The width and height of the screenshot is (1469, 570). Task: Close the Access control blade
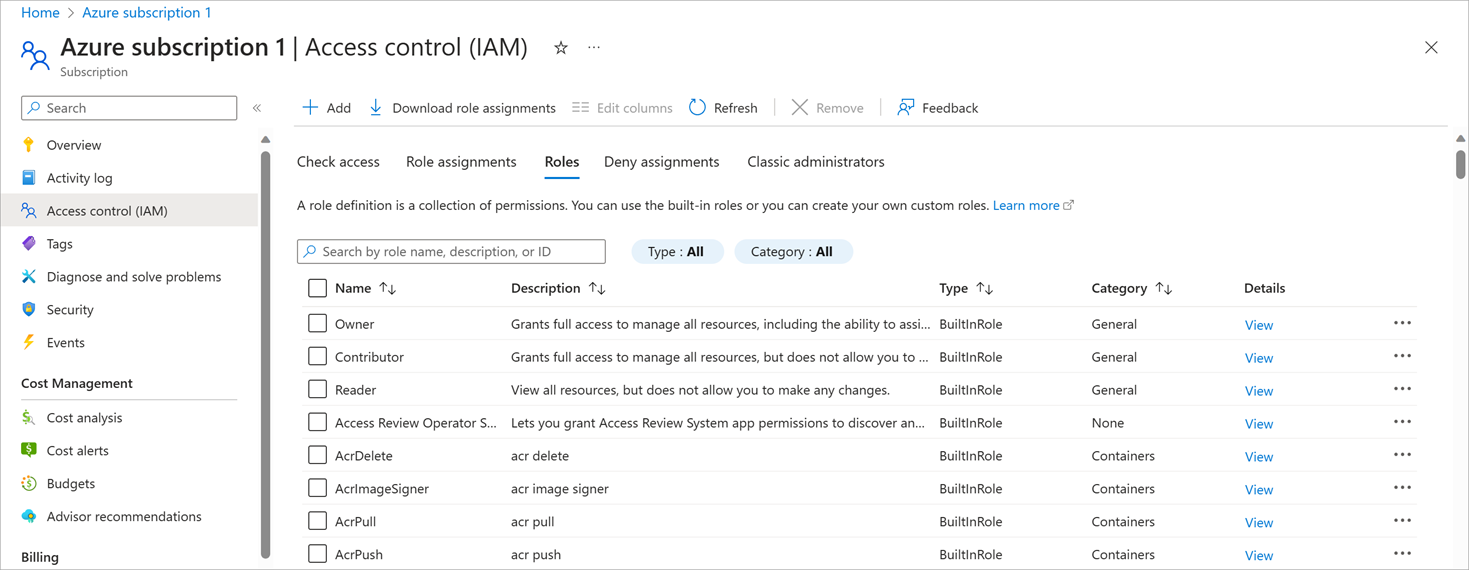tap(1431, 48)
